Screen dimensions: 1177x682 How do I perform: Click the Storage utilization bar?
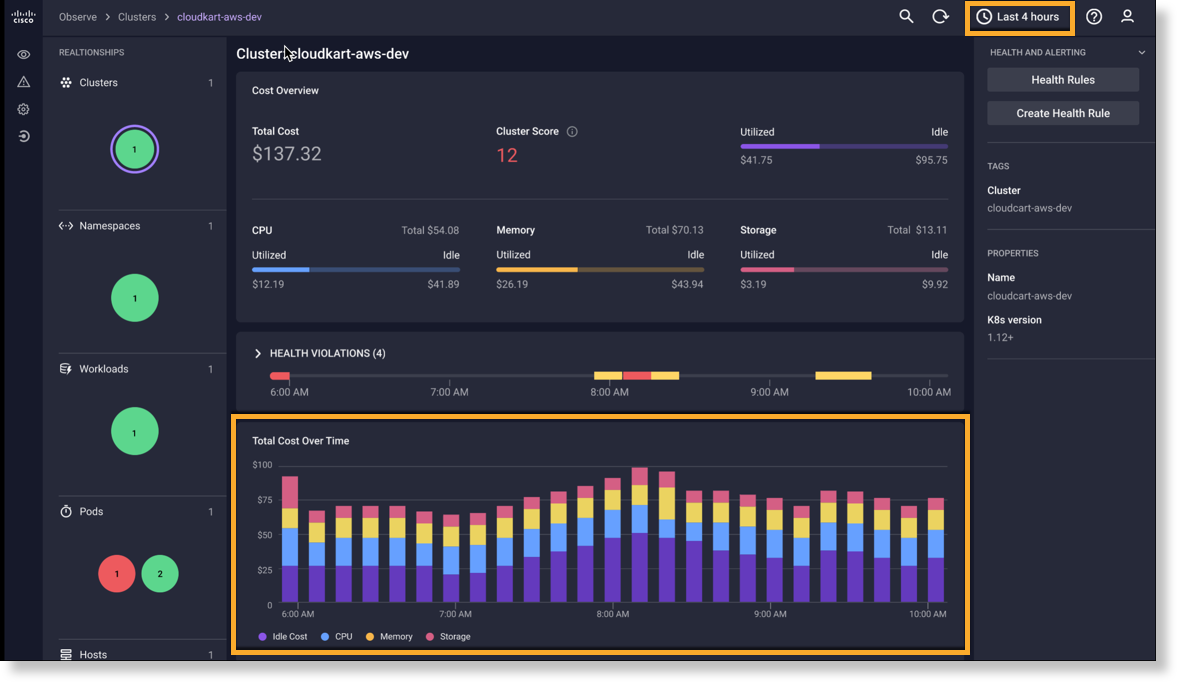[844, 269]
